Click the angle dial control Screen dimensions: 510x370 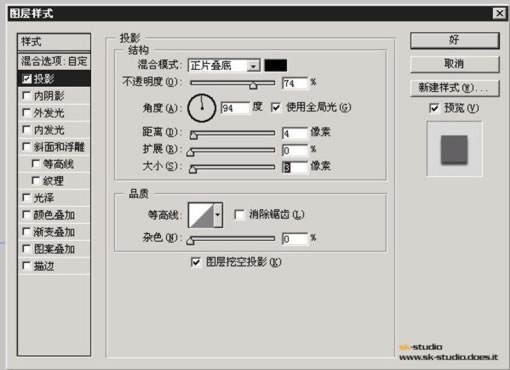(x=202, y=108)
